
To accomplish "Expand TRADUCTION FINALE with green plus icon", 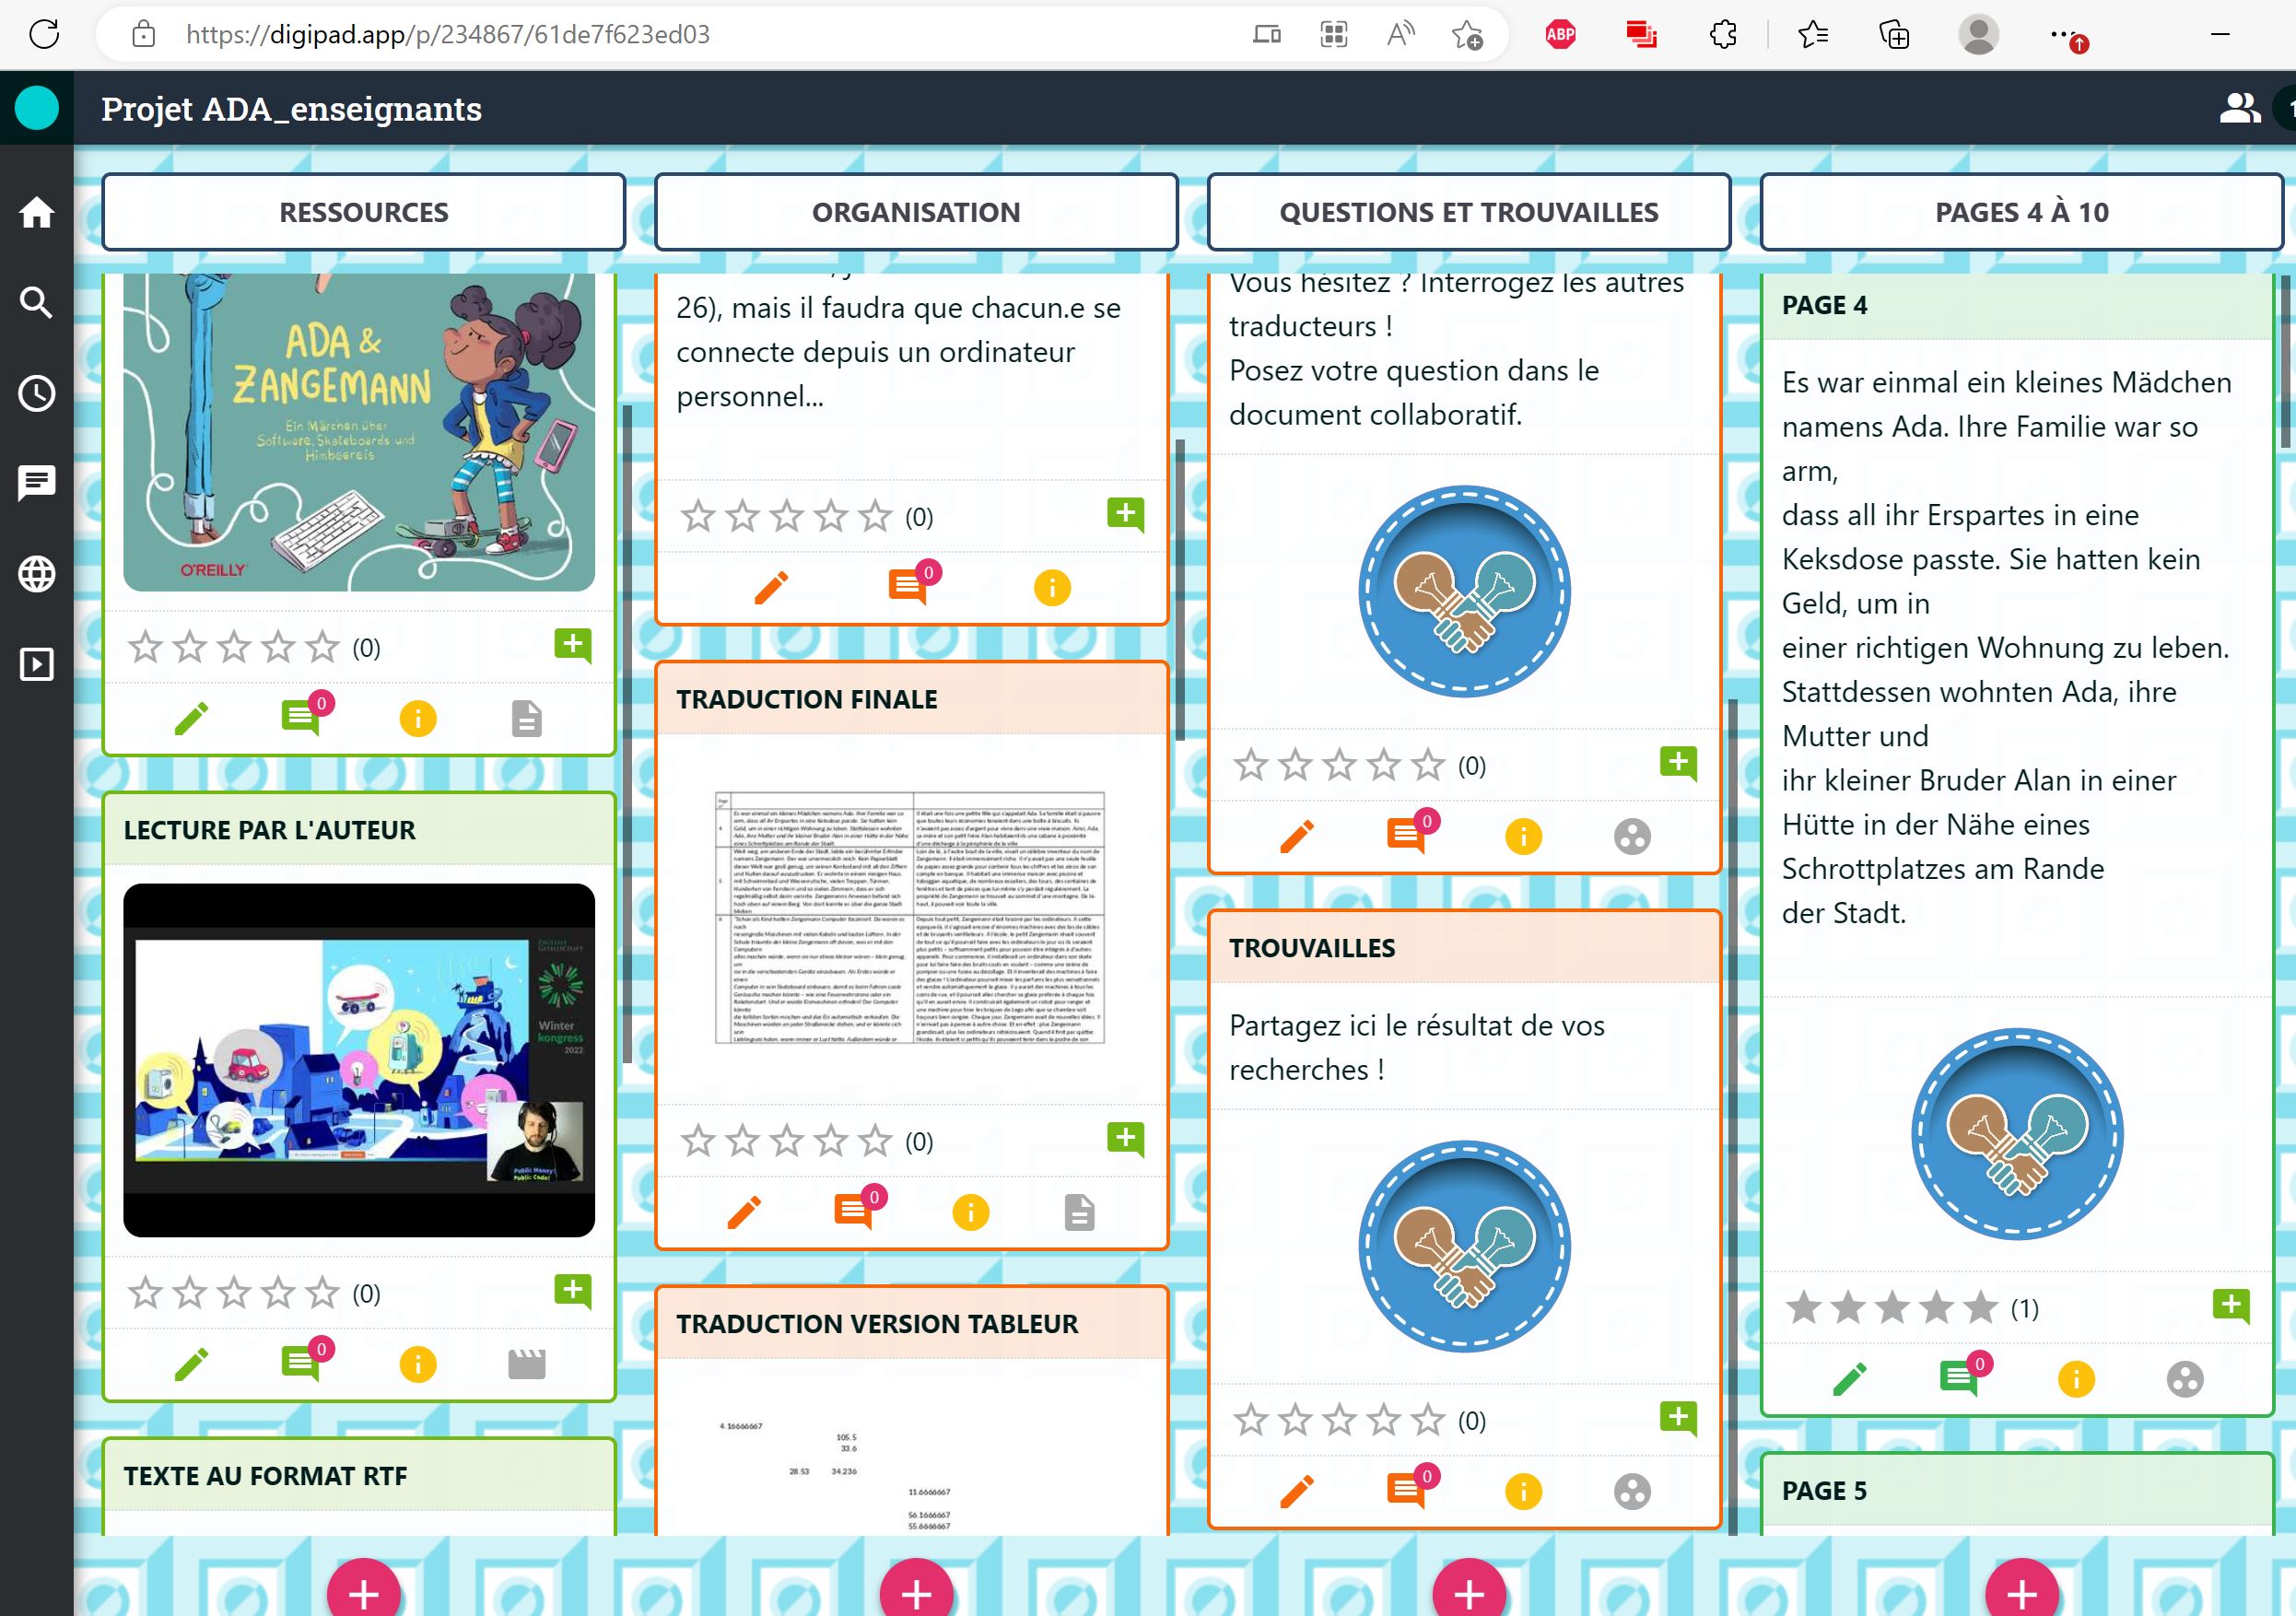I will tap(1125, 1138).
